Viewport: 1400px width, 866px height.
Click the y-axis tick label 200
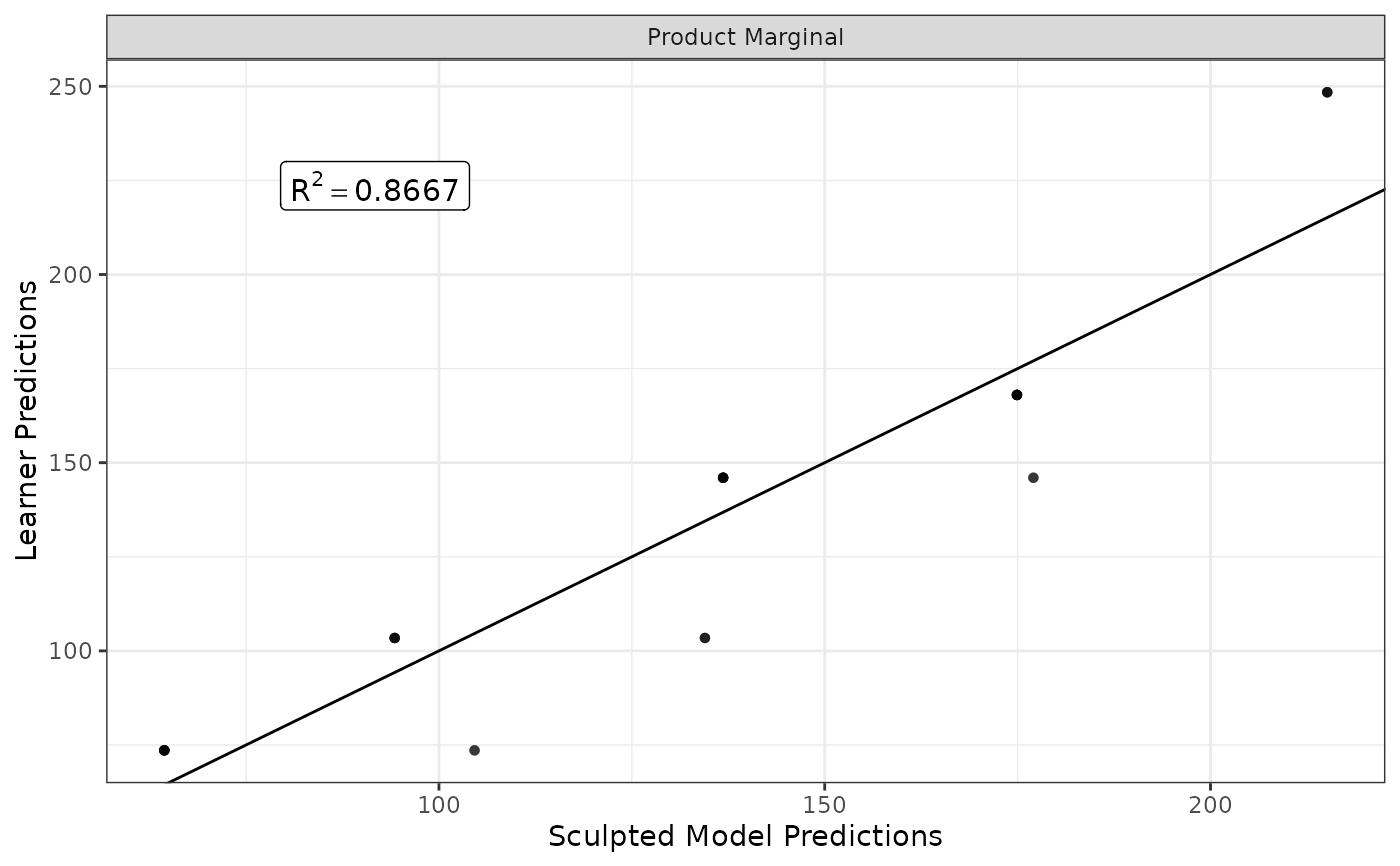78,274
